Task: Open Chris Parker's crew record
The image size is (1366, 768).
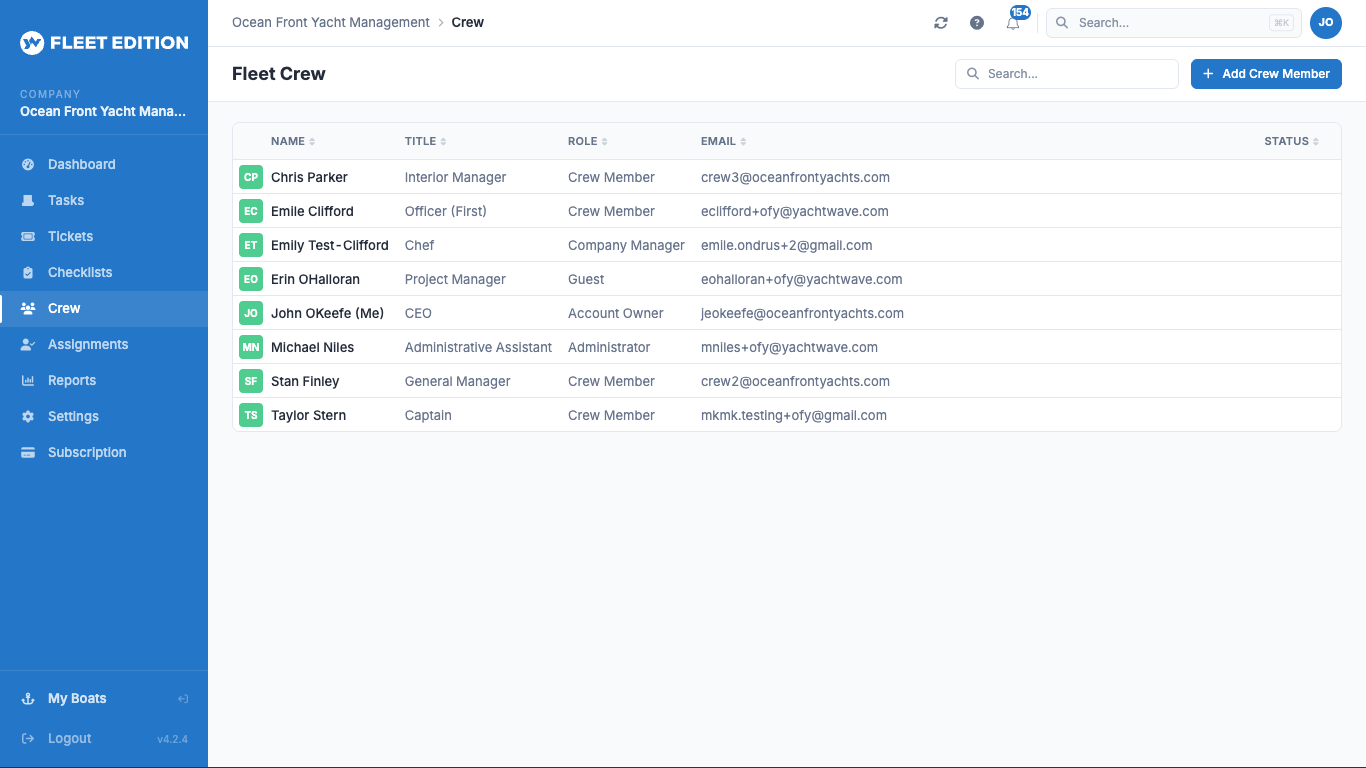Action: [x=309, y=177]
